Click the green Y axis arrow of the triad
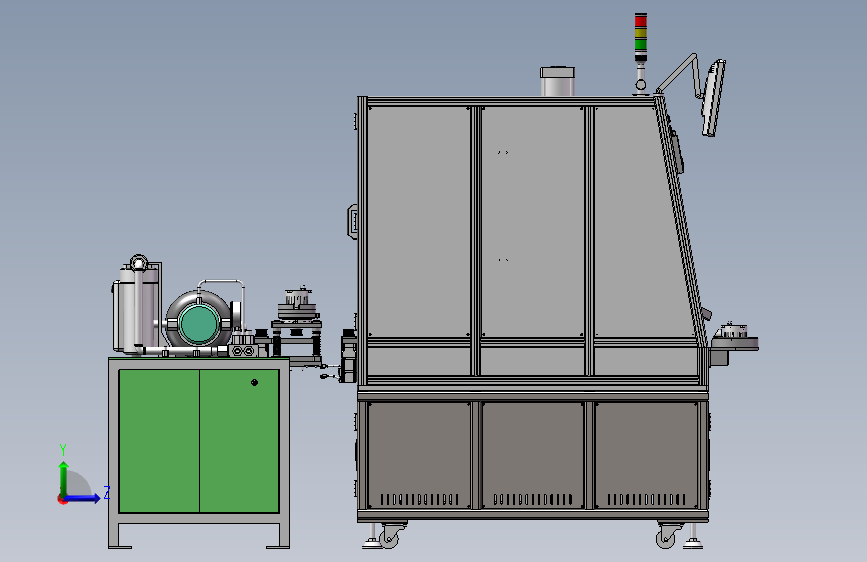The image size is (867, 562). [64, 478]
